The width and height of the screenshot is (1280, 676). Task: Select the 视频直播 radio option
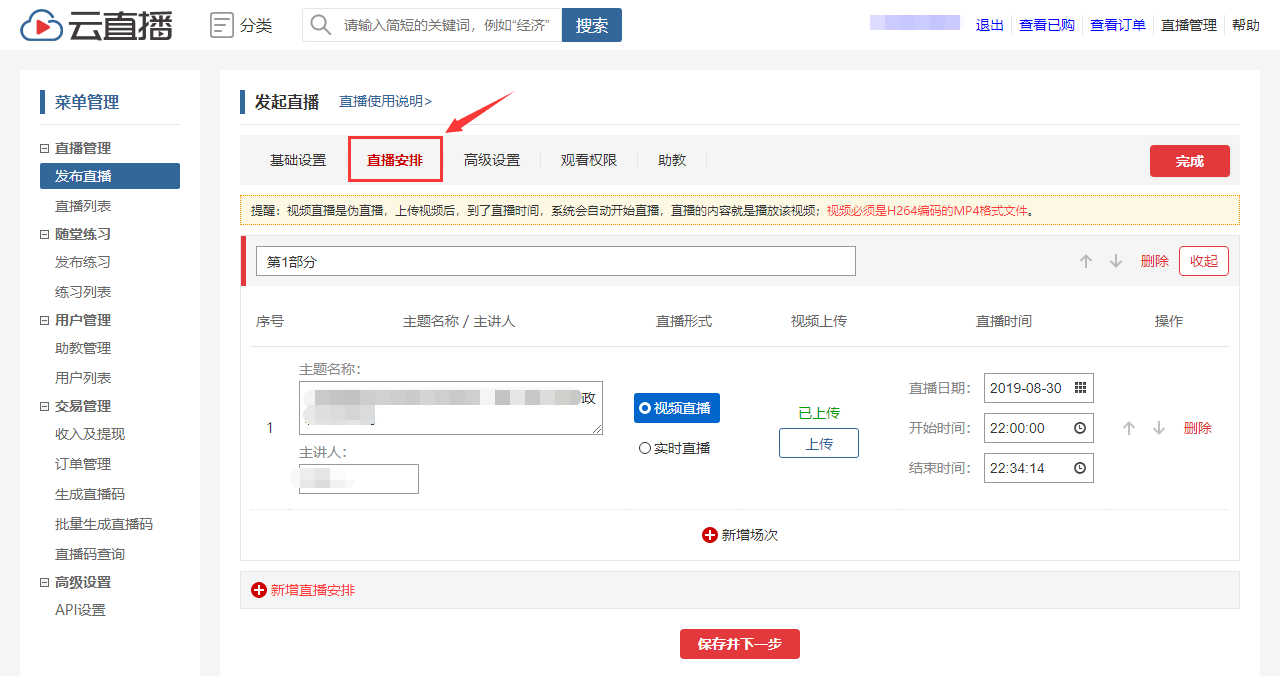645,408
